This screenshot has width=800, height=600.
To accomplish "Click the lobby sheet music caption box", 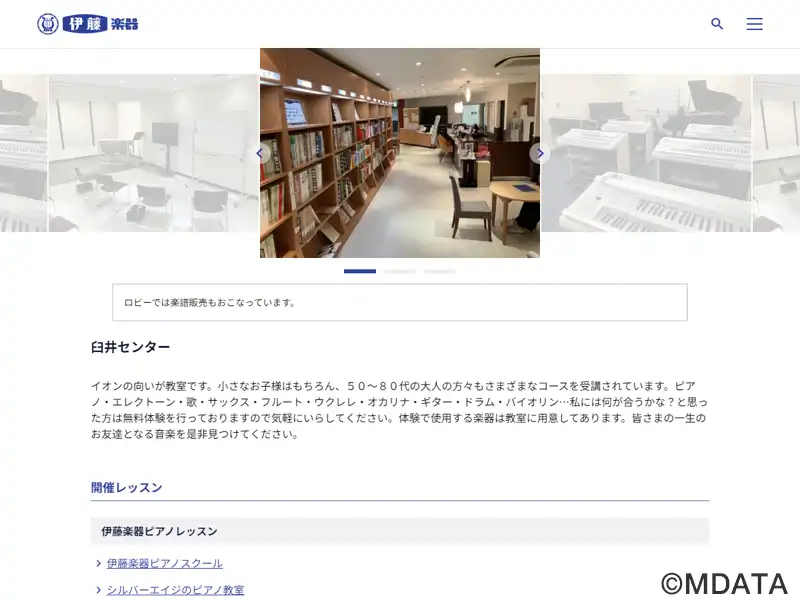I will [399, 303].
